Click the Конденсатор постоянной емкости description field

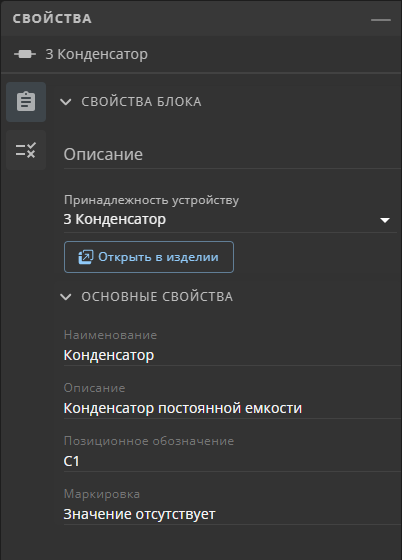(x=232, y=408)
